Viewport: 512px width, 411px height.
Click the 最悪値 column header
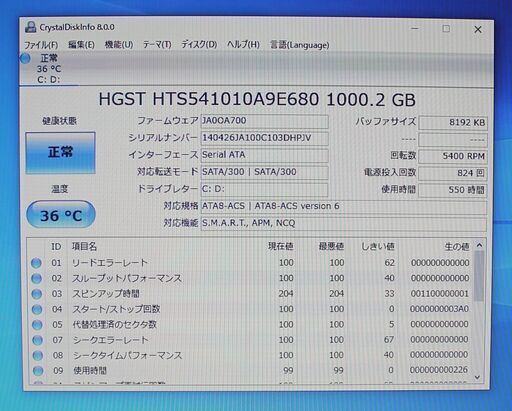(331, 247)
